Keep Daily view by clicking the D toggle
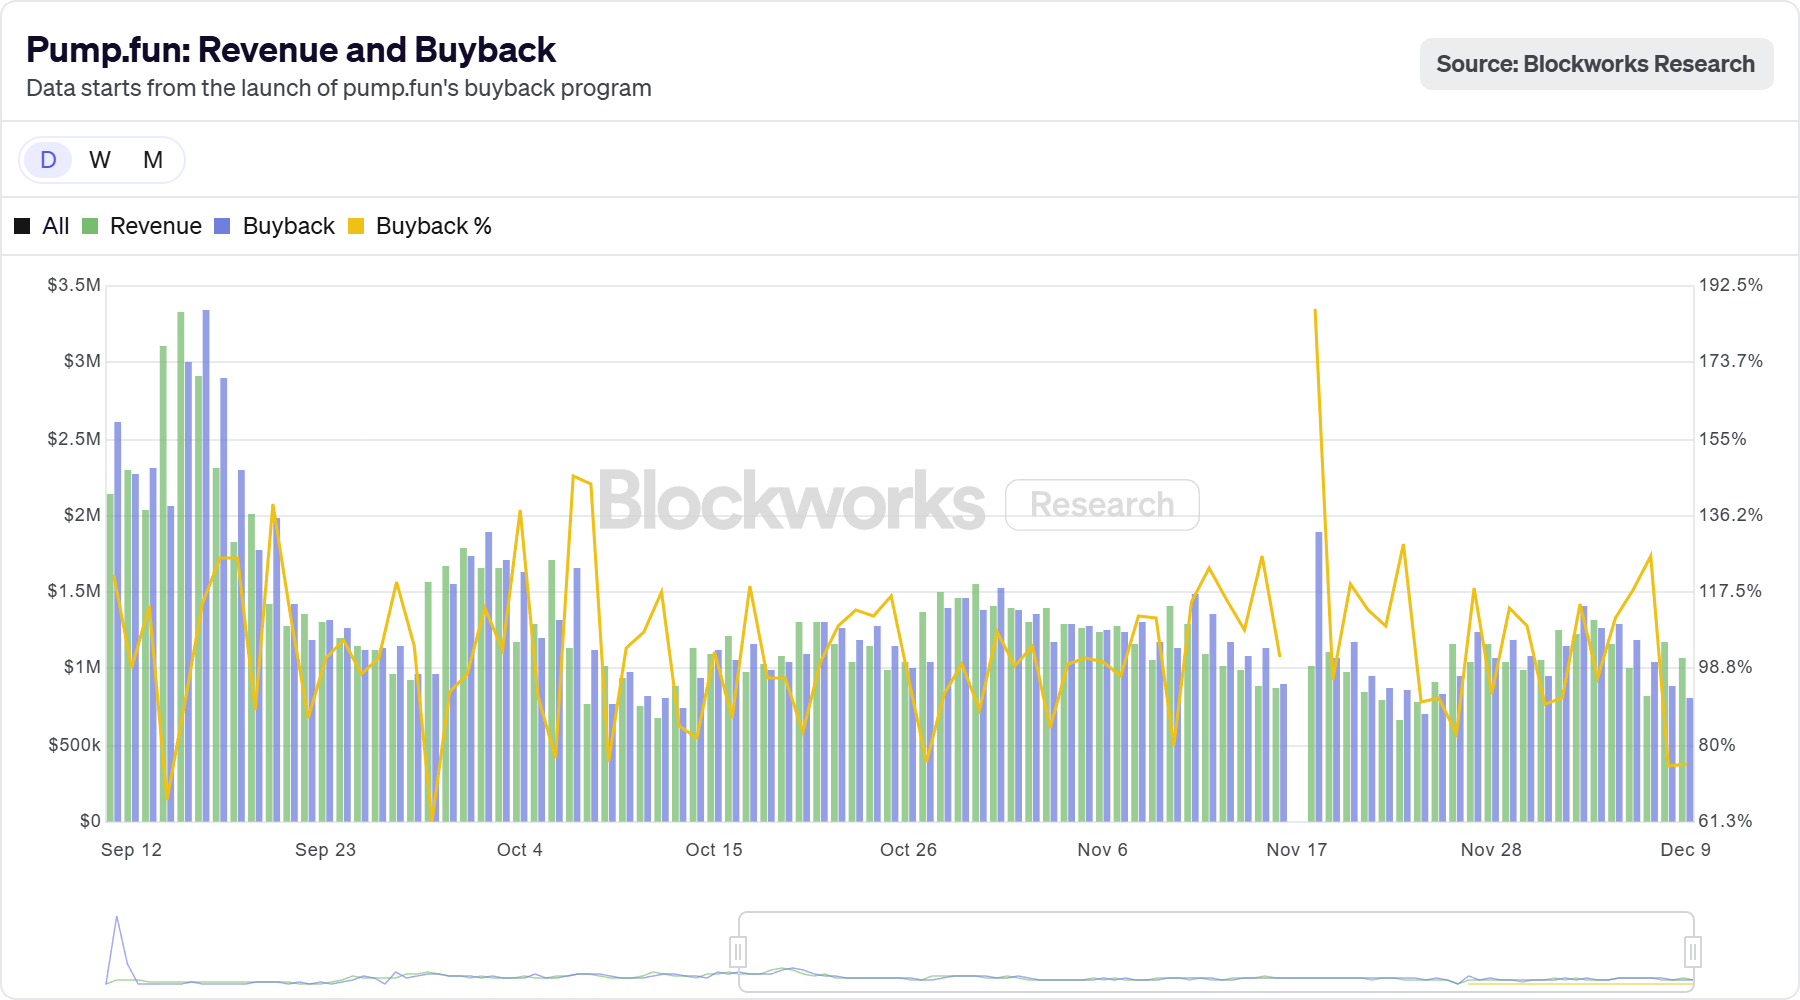This screenshot has height=1000, width=1800. 47,159
